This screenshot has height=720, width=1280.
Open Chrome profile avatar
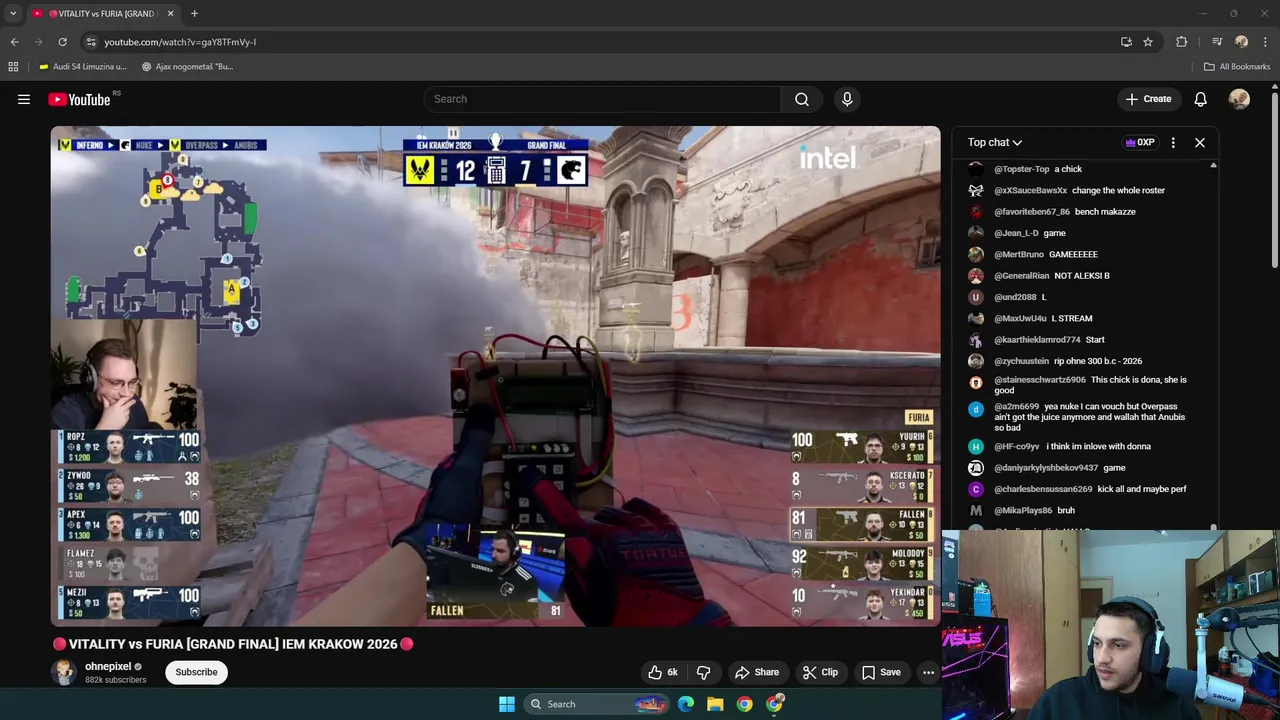tap(1241, 42)
